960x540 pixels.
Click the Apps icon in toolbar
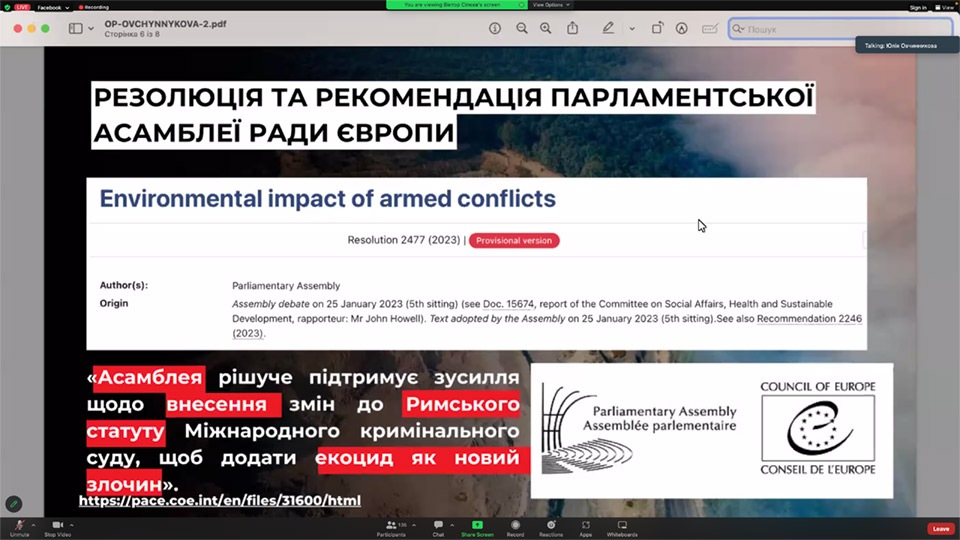585,525
